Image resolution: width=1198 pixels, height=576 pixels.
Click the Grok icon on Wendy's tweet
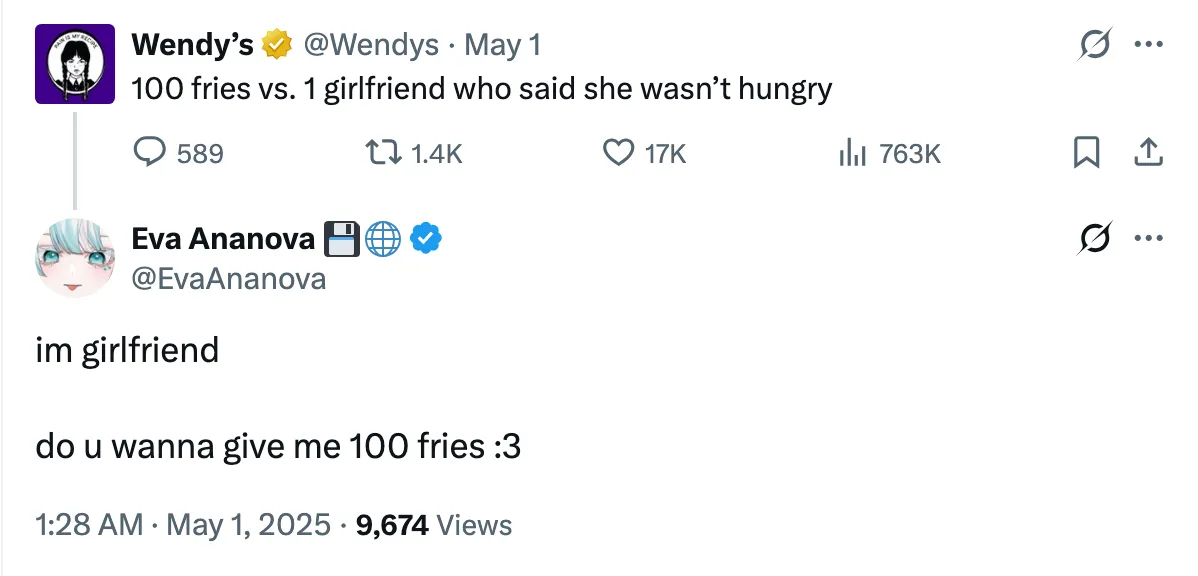1096,44
